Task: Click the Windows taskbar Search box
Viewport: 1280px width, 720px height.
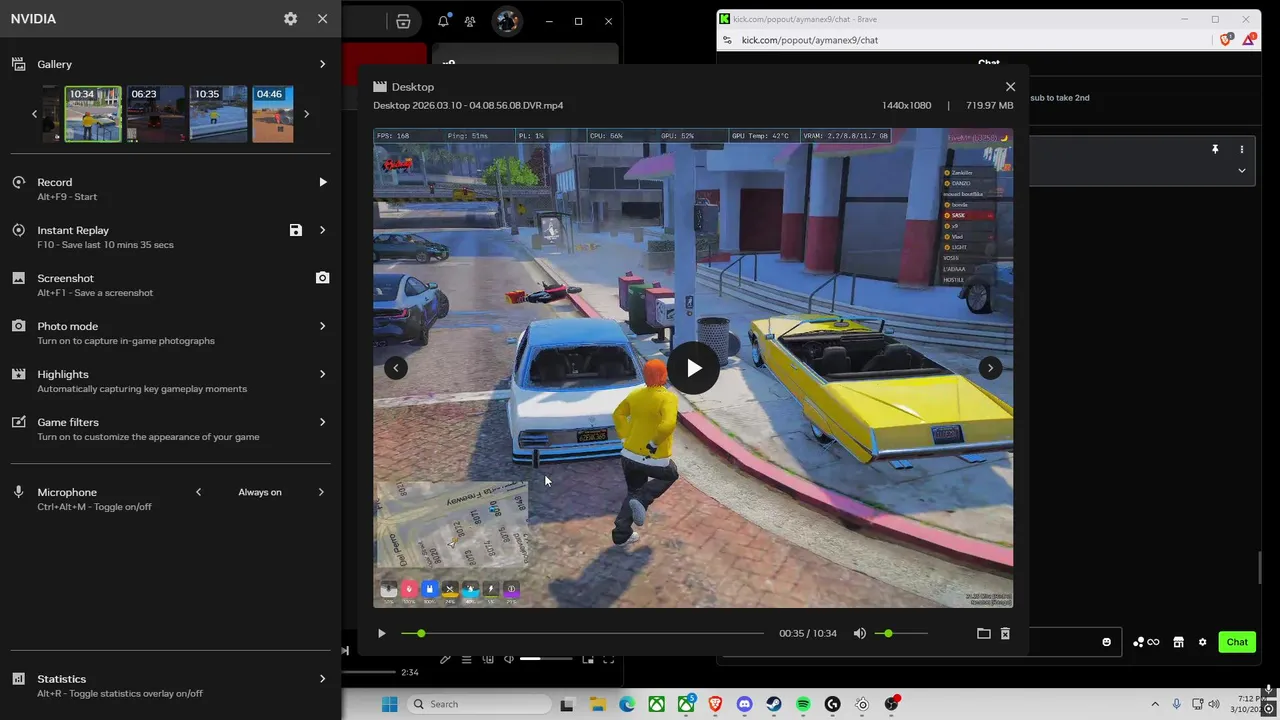Action: pos(480,704)
